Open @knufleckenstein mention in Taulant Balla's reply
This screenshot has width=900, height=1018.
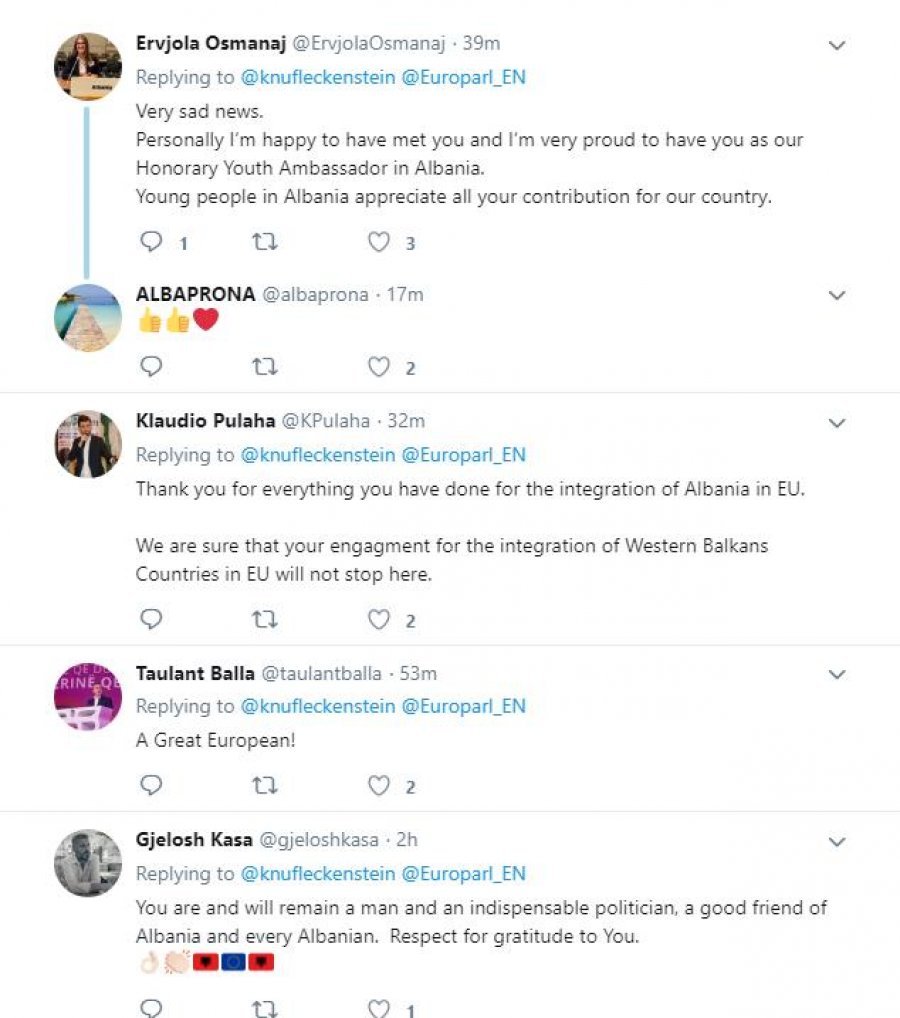coord(317,706)
